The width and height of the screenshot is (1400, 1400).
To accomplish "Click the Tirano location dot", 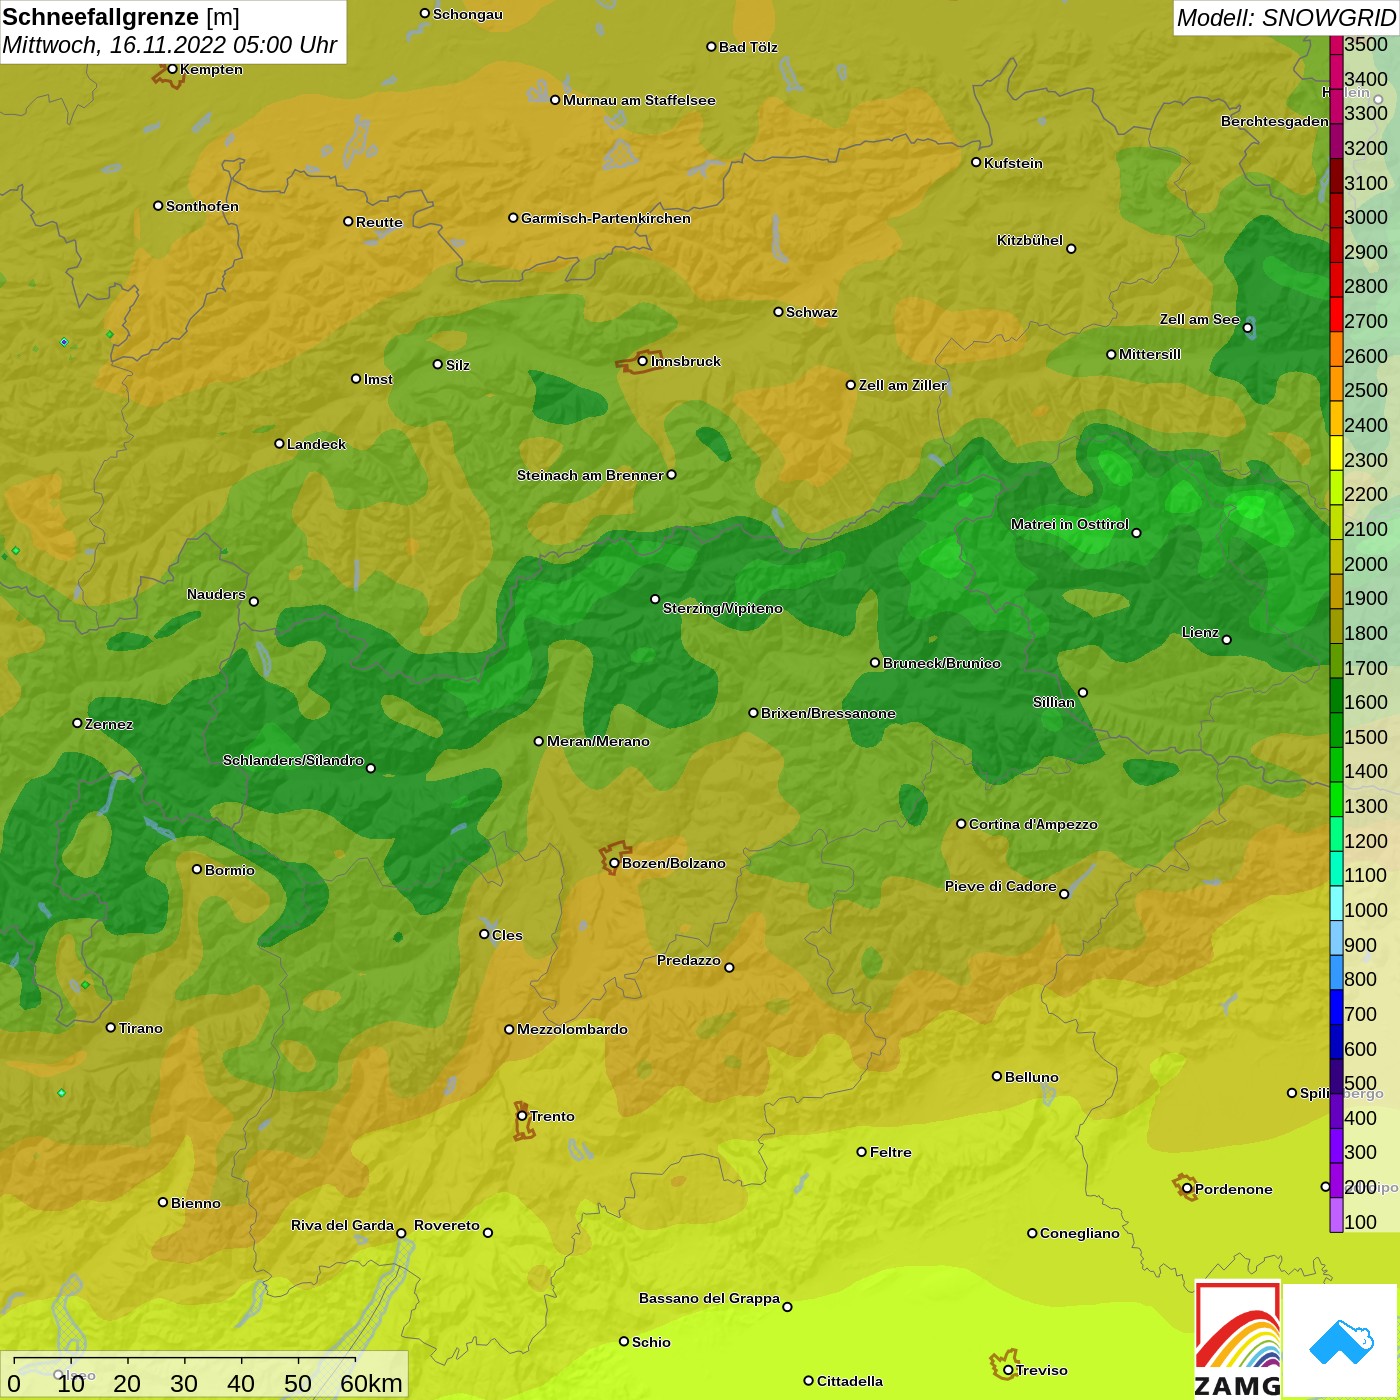I will [111, 1027].
